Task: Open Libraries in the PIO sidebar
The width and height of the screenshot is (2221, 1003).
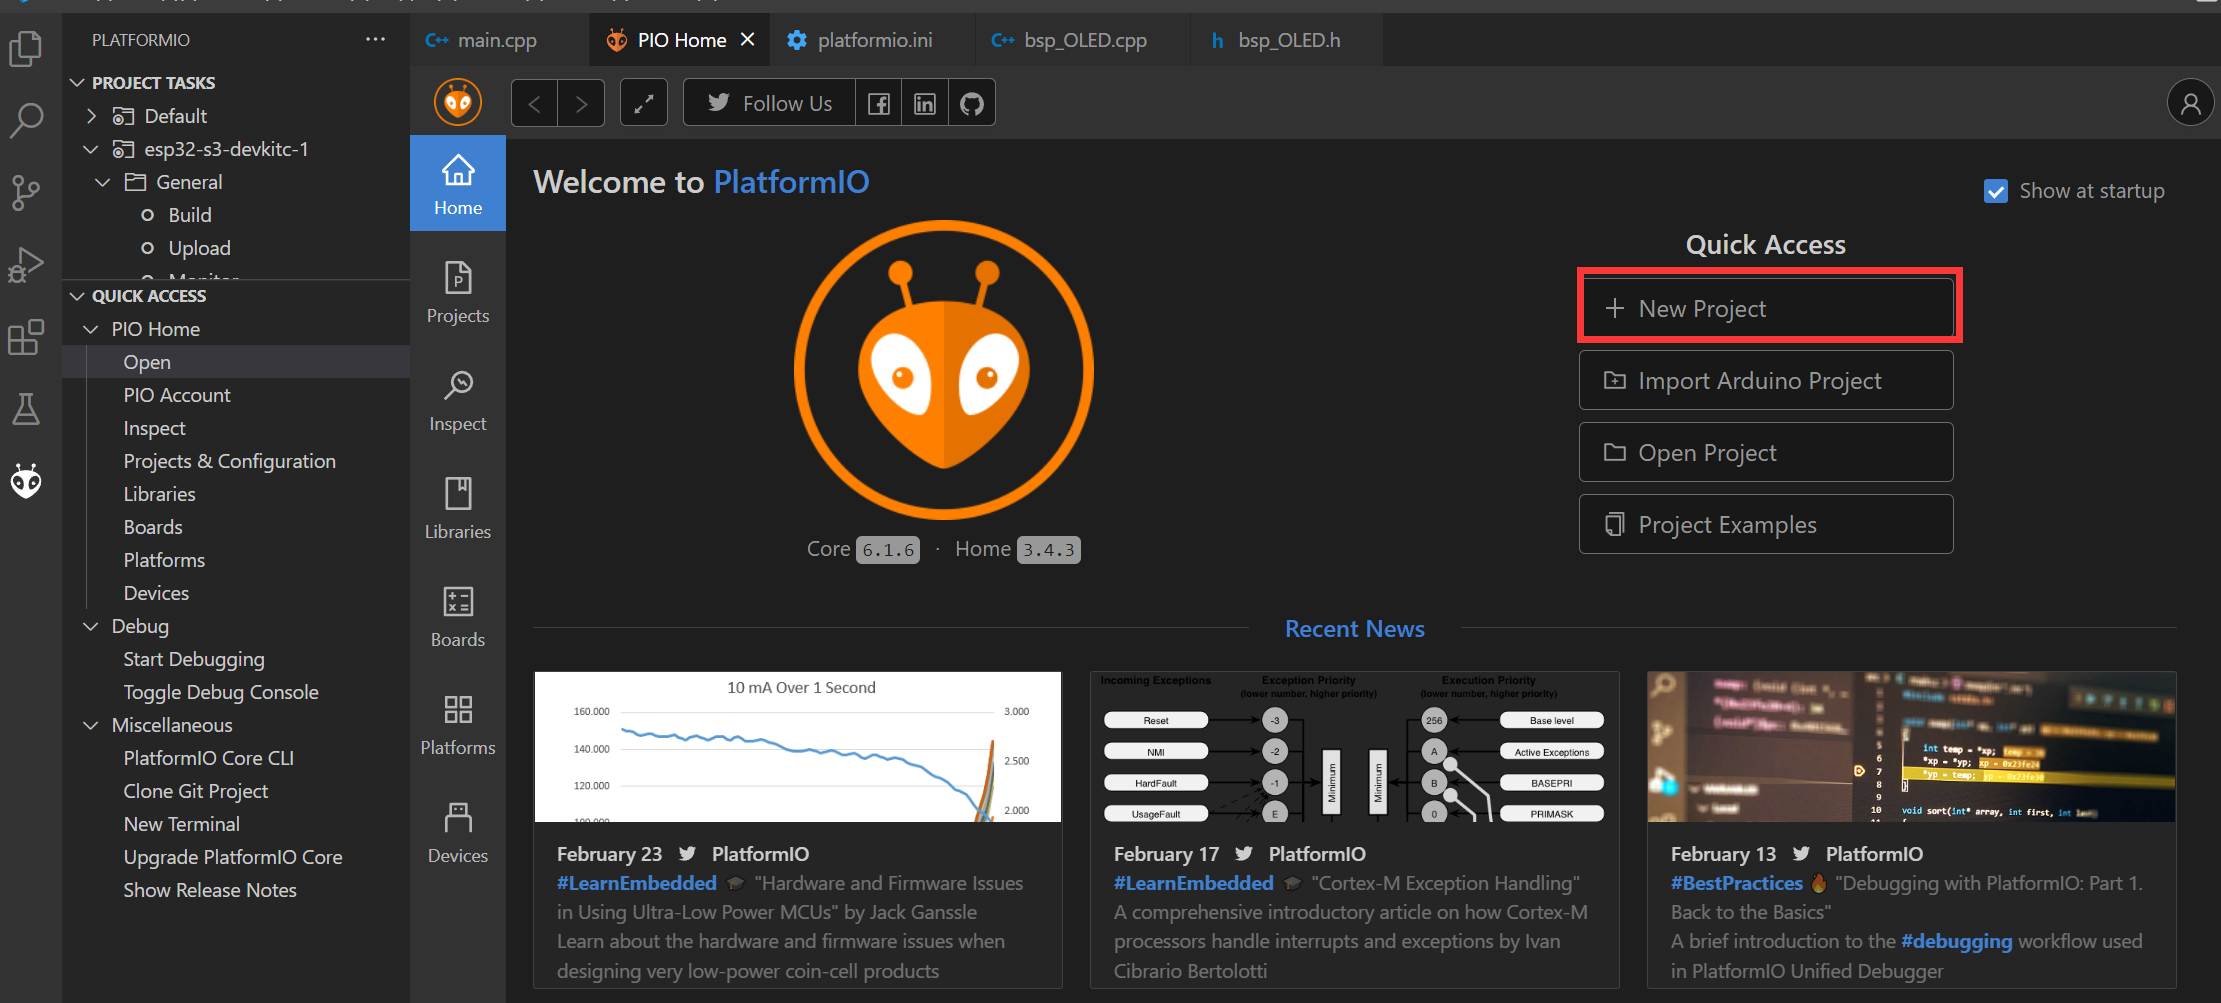Action: [458, 508]
